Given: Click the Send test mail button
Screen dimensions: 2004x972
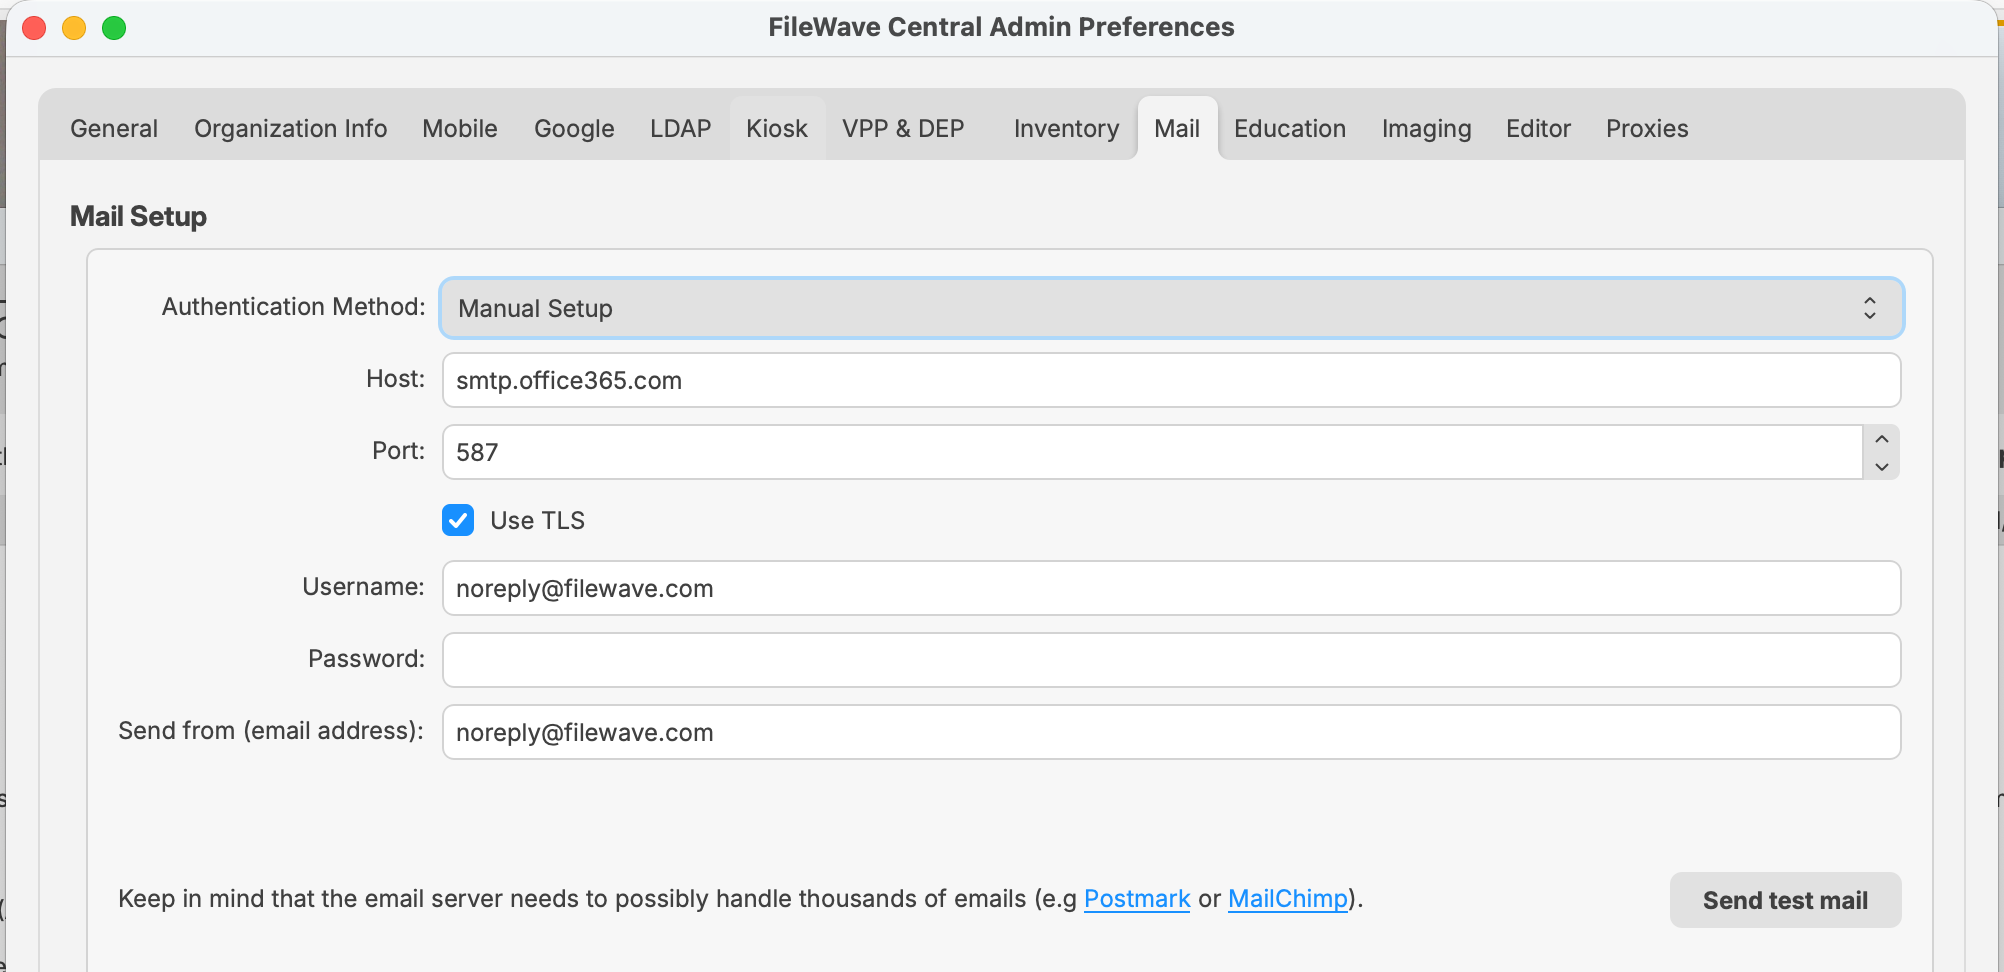Looking at the screenshot, I should pos(1785,900).
